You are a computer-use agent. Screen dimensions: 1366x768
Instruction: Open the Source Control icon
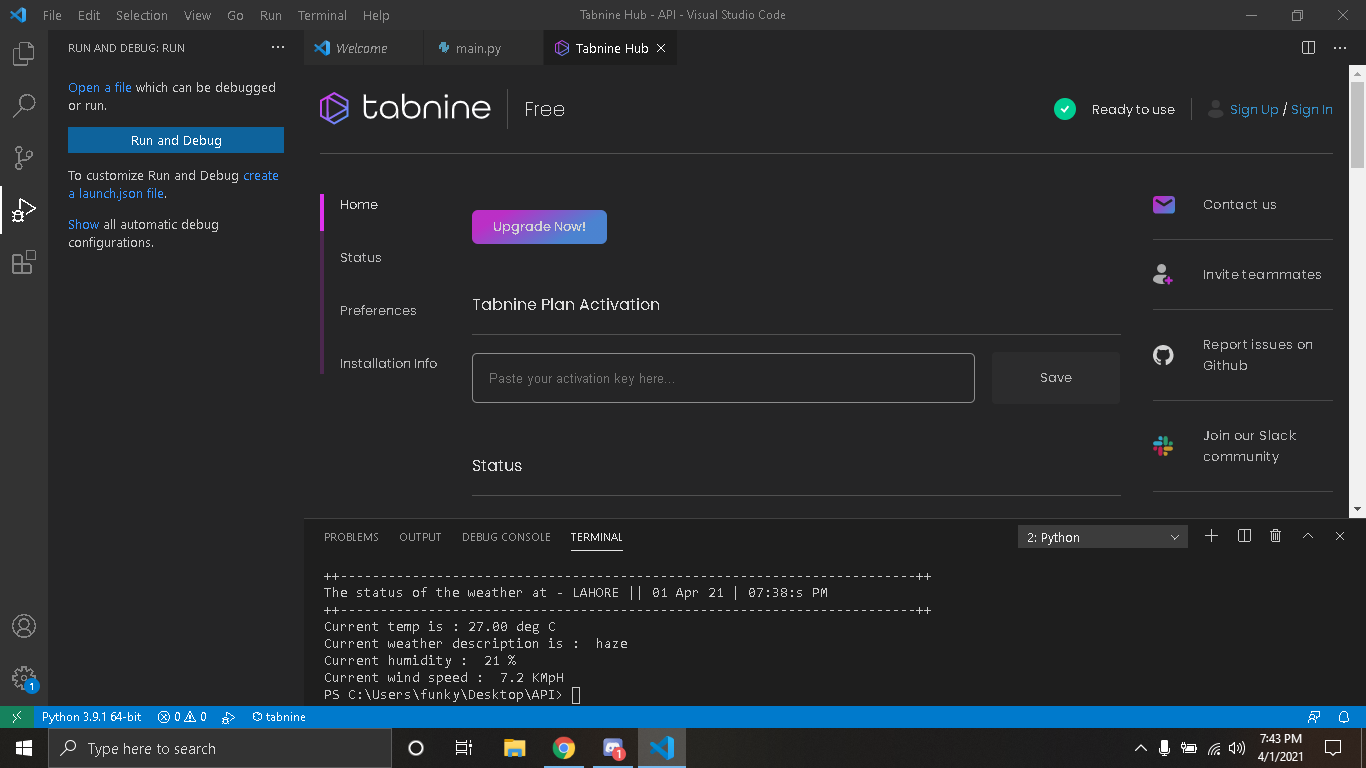point(24,158)
